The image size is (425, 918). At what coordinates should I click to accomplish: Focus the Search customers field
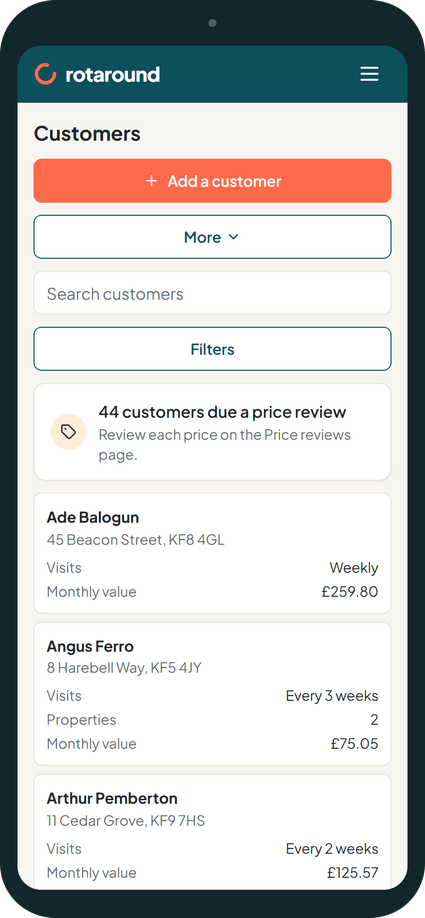tap(212, 293)
